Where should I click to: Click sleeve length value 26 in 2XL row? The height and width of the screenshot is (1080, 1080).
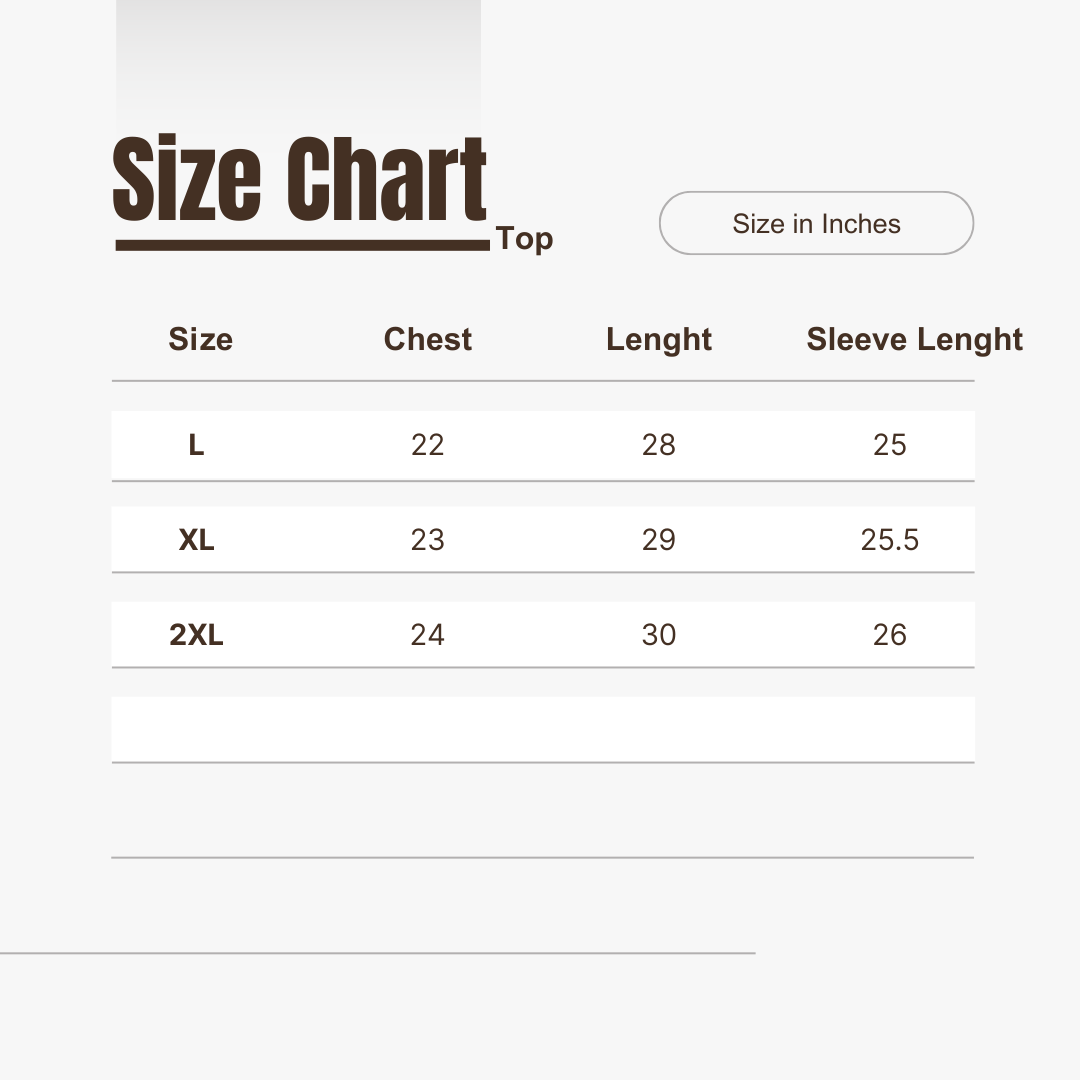coord(889,635)
